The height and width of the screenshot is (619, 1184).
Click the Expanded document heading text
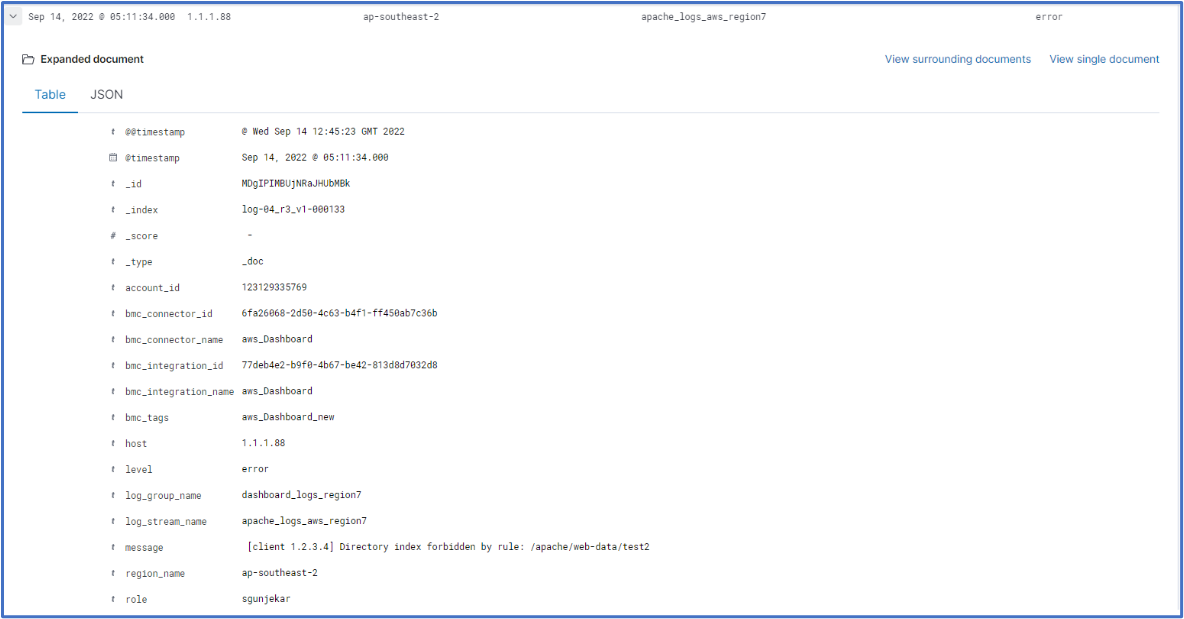point(92,59)
